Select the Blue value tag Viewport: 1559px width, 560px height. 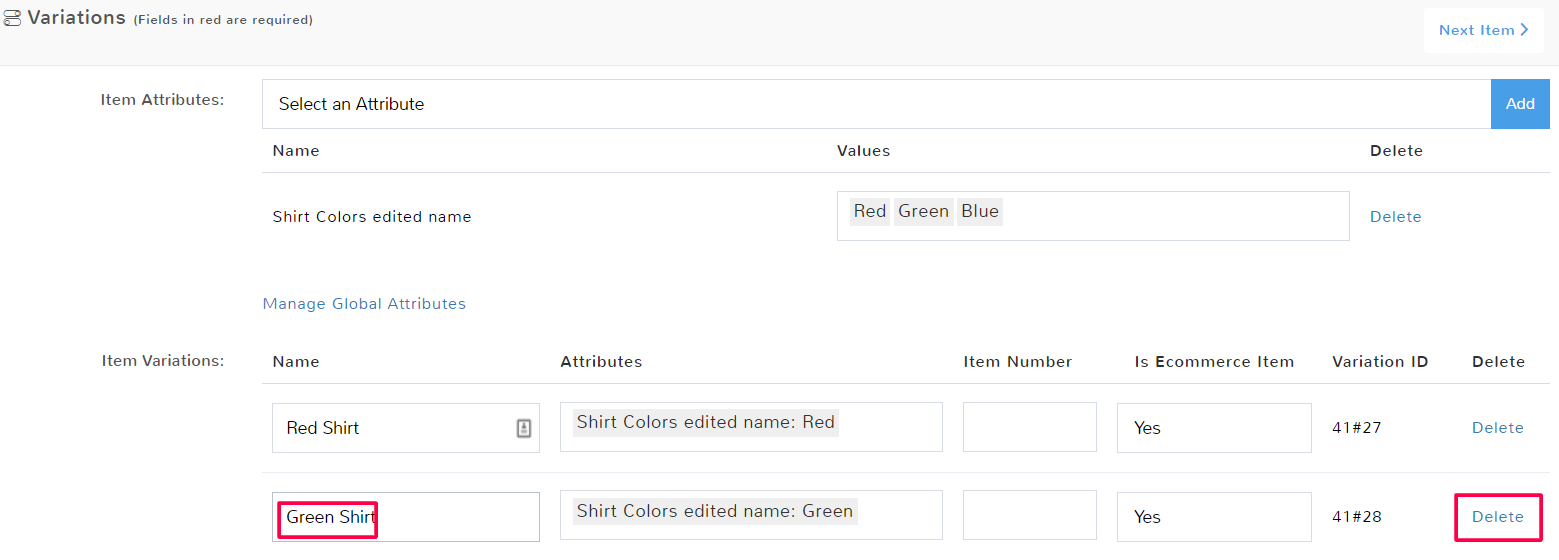[x=979, y=211]
